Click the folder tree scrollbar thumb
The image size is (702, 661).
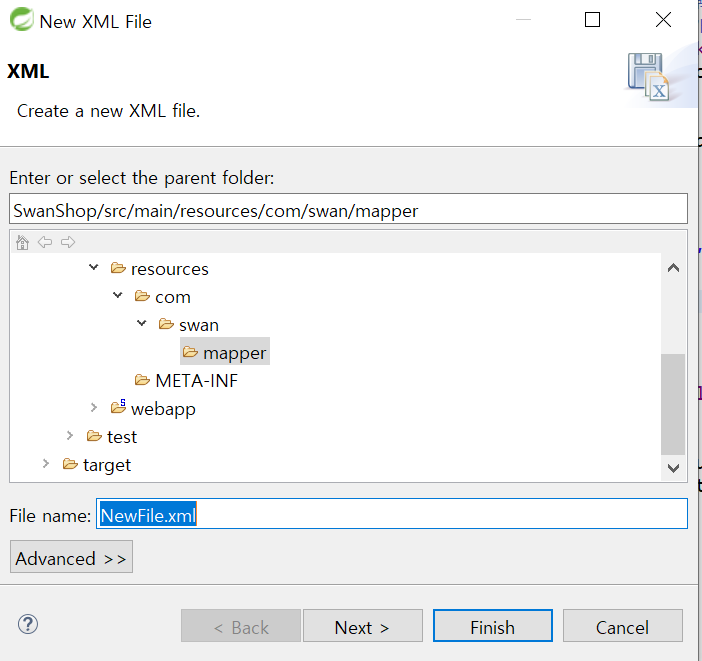pos(673,404)
